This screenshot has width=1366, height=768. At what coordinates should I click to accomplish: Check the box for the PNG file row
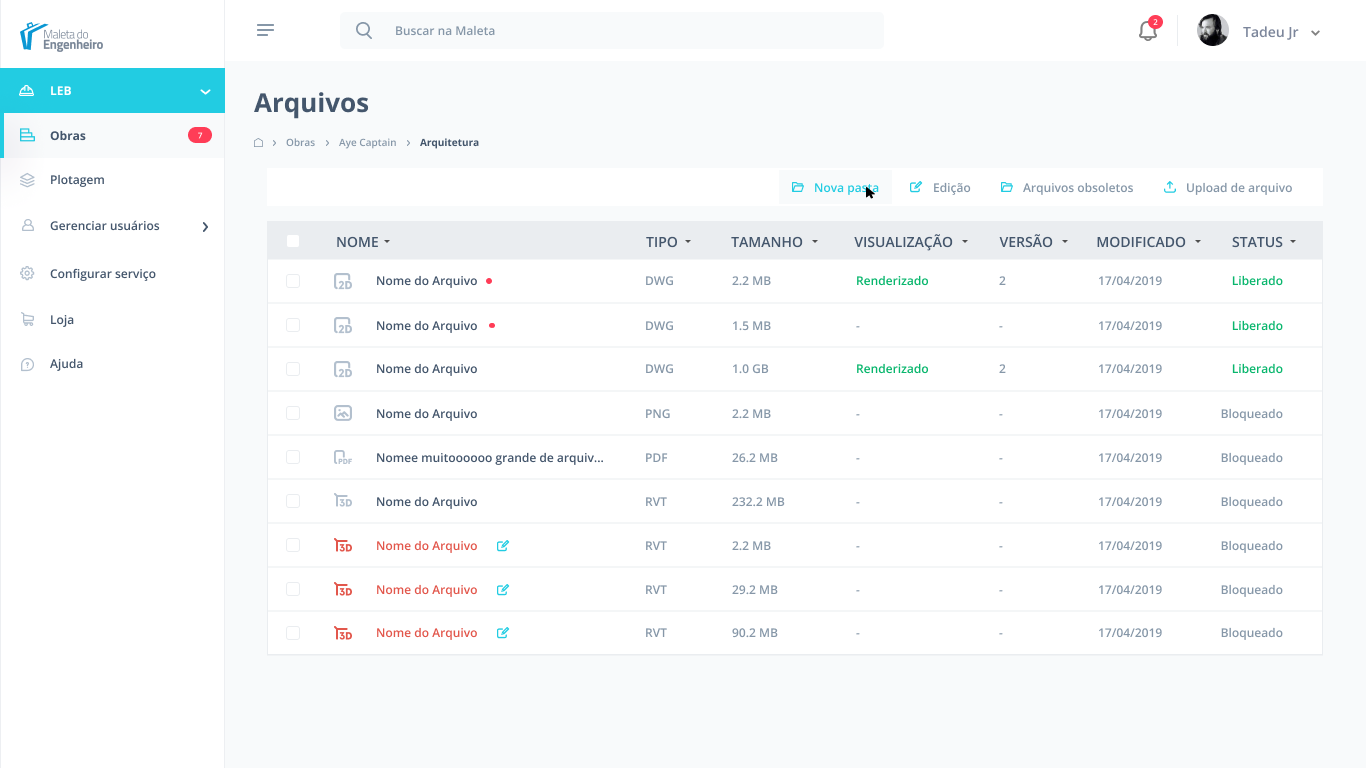(x=293, y=413)
